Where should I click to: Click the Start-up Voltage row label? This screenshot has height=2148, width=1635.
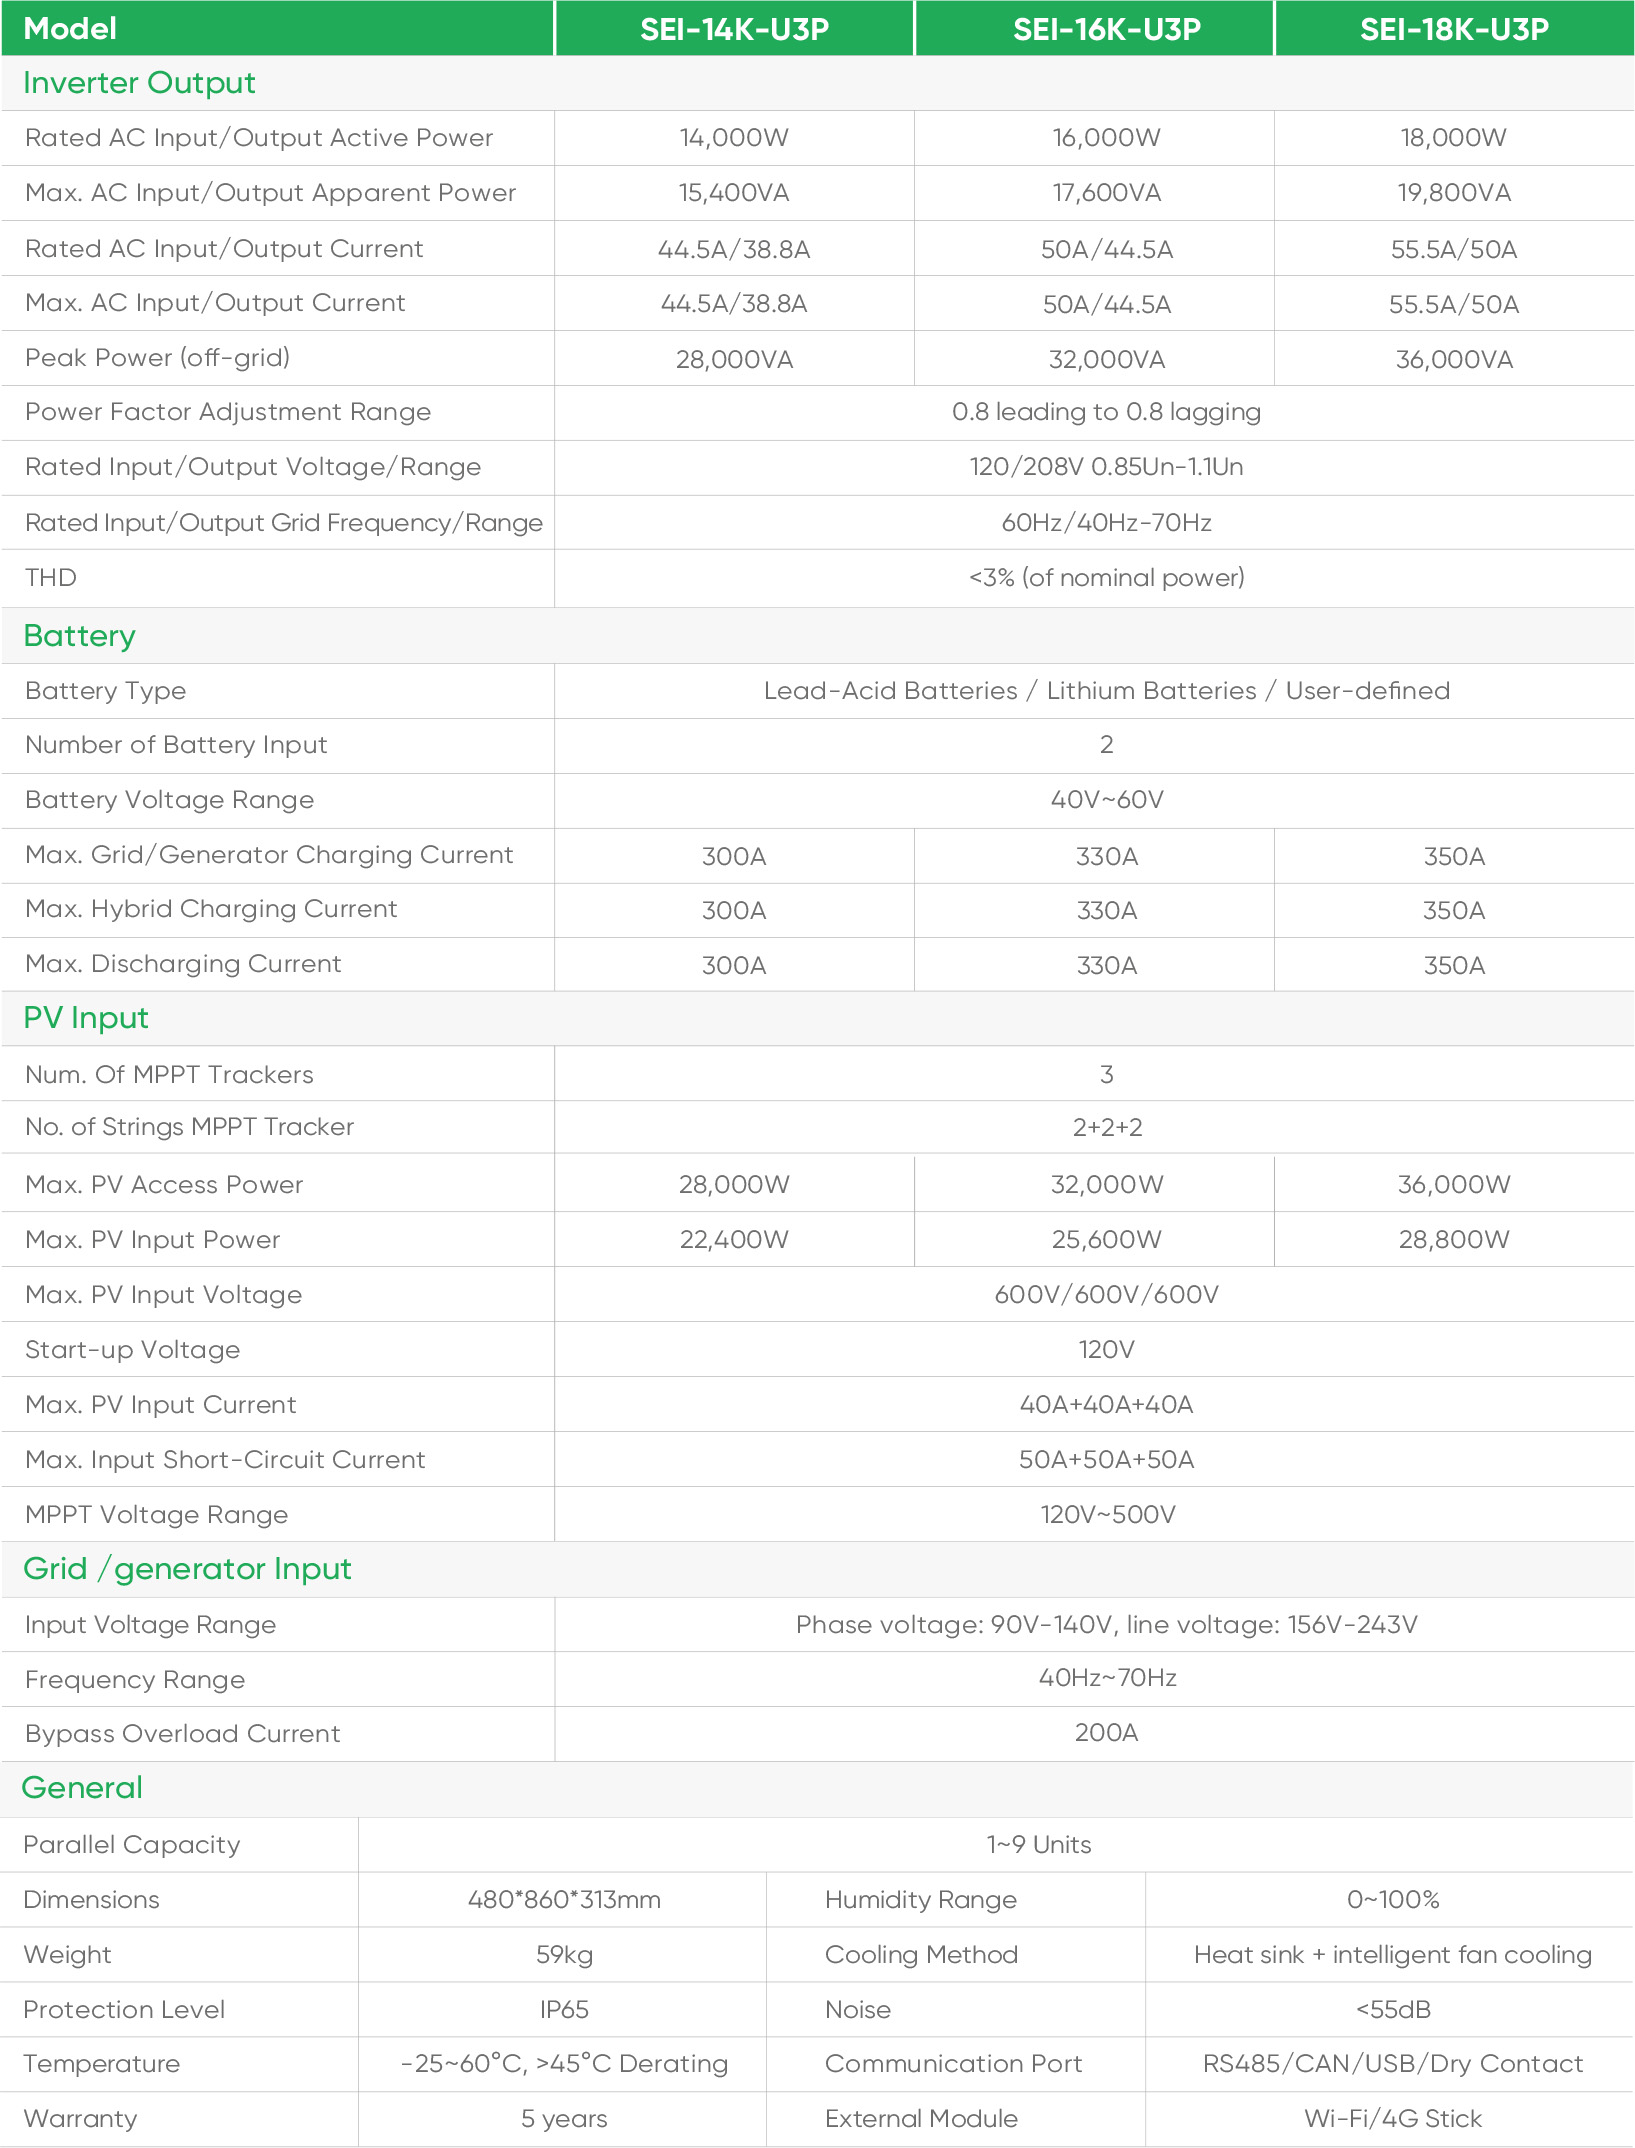coord(132,1350)
